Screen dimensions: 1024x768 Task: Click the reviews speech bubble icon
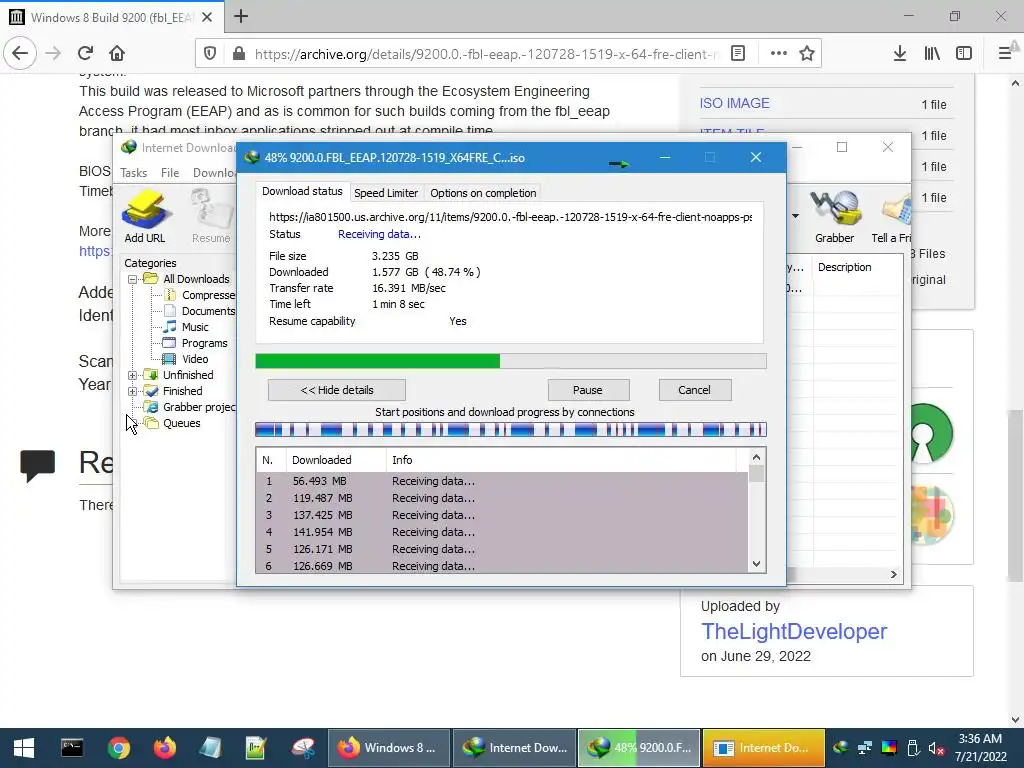(x=37, y=465)
